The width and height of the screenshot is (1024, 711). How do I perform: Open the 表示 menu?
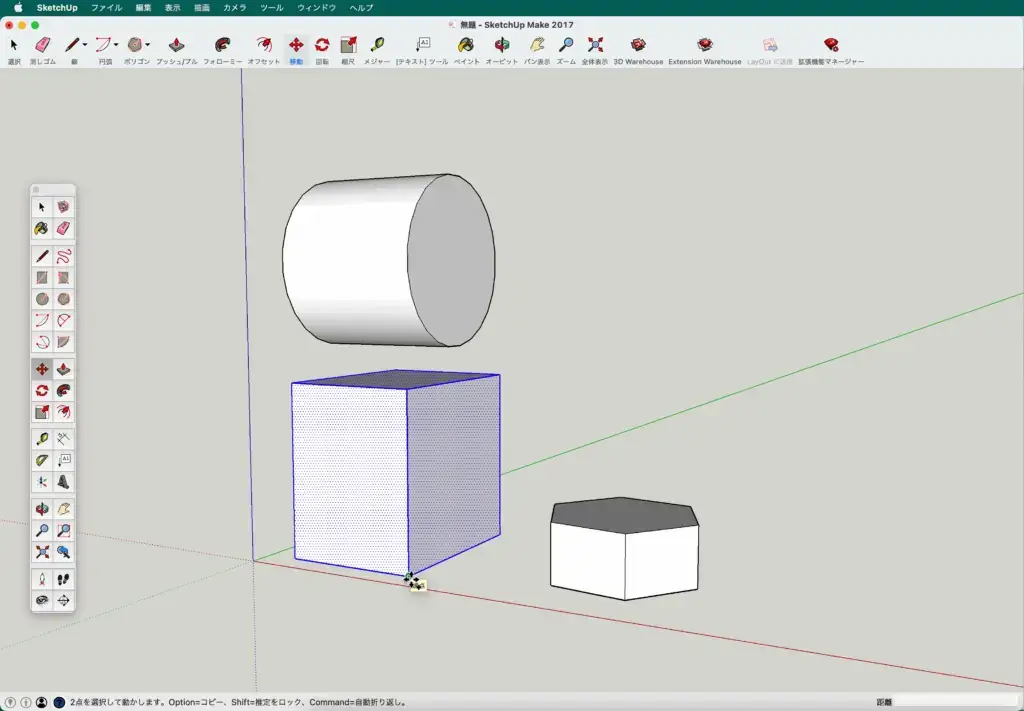pos(172,8)
